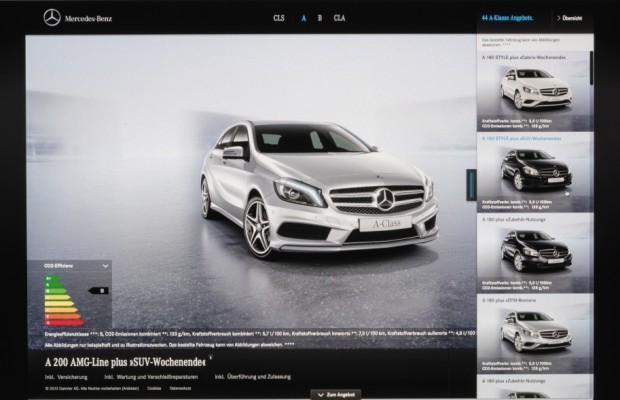Open the Mercedes-Benz wordmark home link
620x400 pixels.
coord(88,19)
